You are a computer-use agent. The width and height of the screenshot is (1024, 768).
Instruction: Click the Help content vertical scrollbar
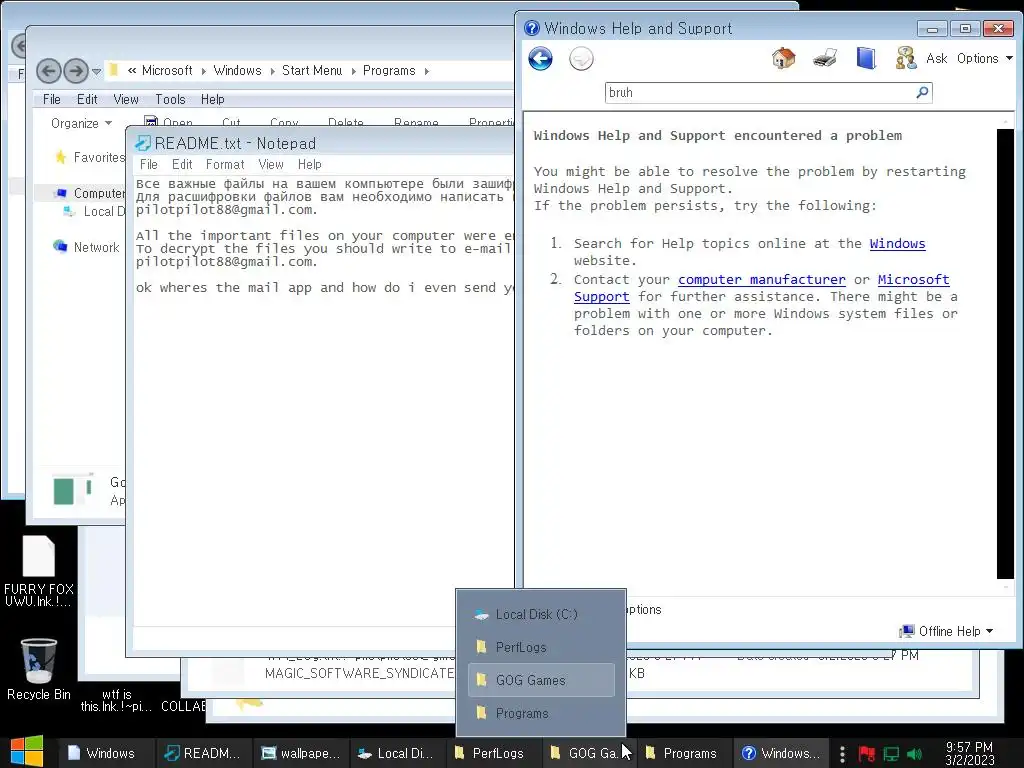[x=1005, y=353]
